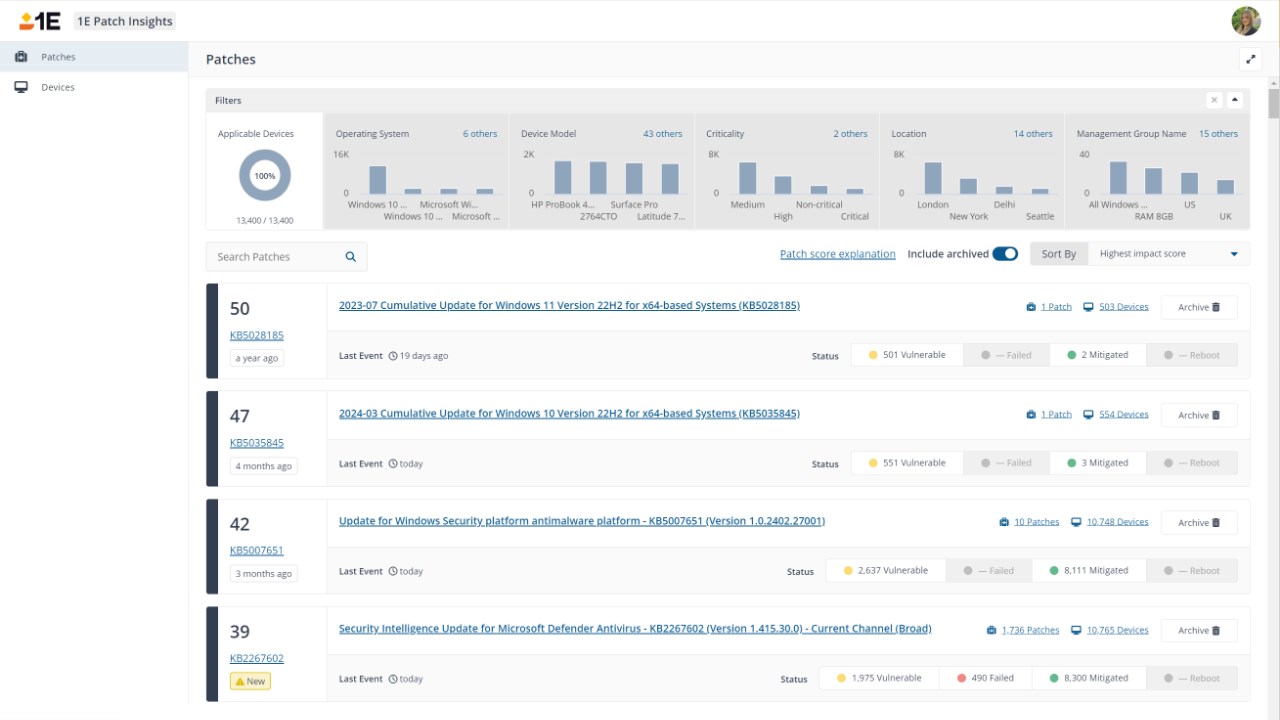Click the search magnifier icon

click(x=351, y=257)
